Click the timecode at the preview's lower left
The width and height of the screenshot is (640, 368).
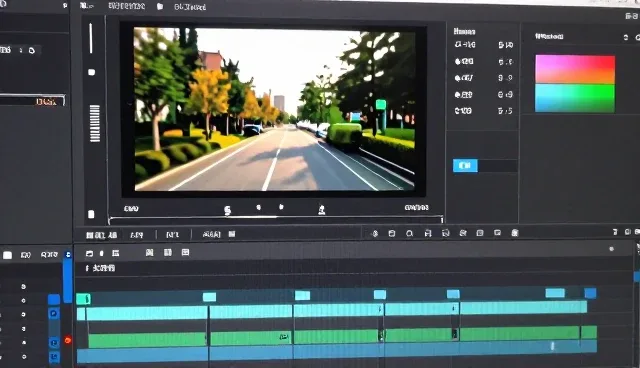click(x=131, y=209)
